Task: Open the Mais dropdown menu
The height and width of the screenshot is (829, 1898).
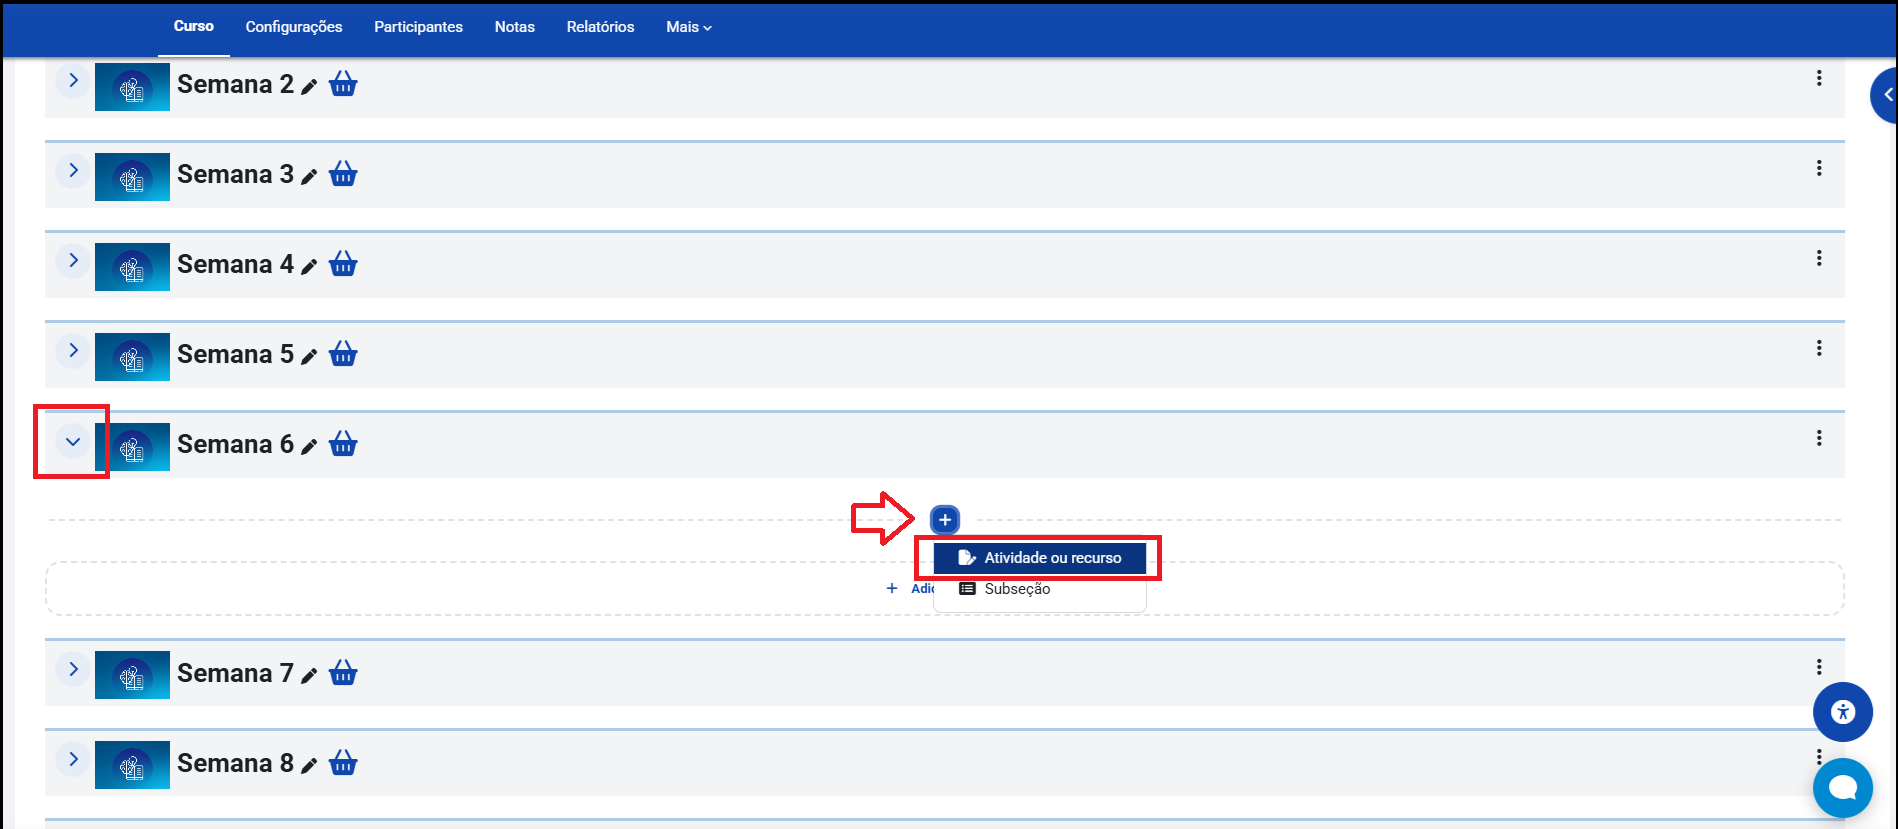Action: tap(688, 27)
